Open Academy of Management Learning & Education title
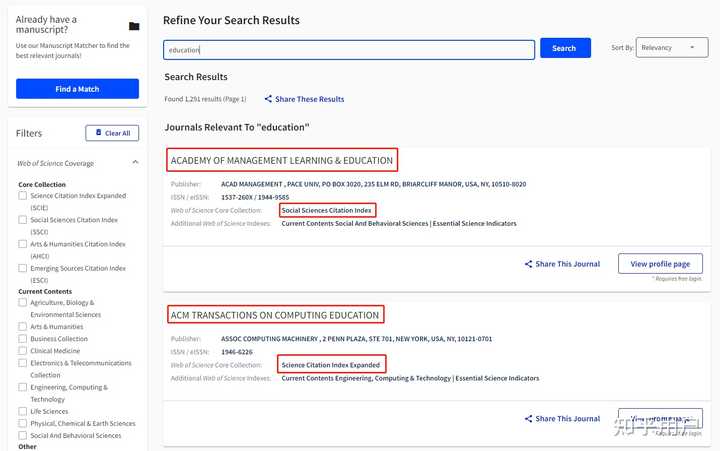This screenshot has width=720, height=451. click(282, 160)
